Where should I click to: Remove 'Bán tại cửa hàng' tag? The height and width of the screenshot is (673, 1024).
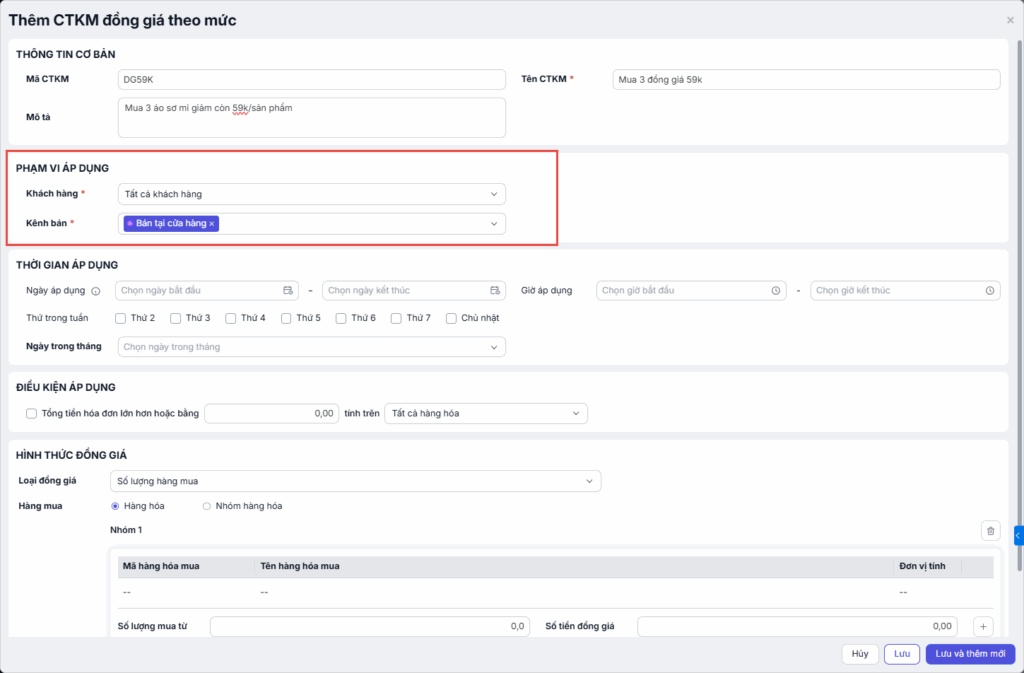coord(212,224)
